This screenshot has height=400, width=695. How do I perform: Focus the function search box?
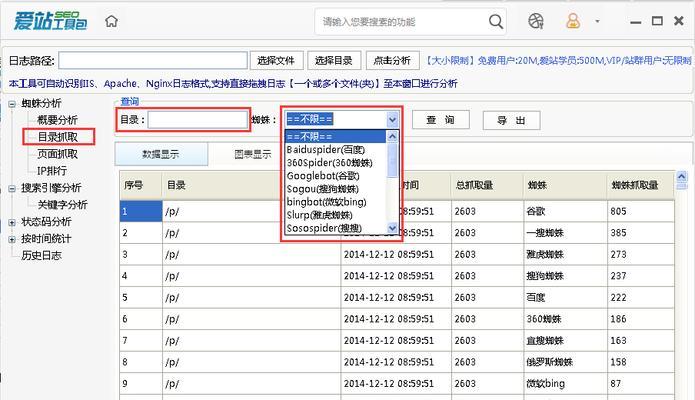click(403, 21)
